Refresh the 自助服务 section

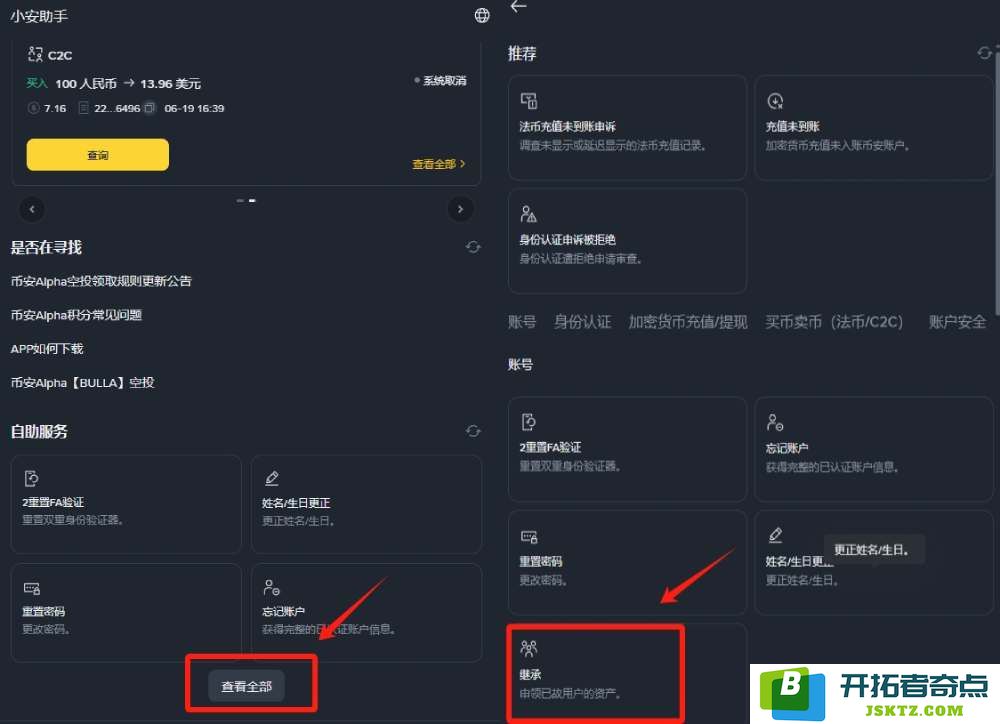[x=473, y=431]
